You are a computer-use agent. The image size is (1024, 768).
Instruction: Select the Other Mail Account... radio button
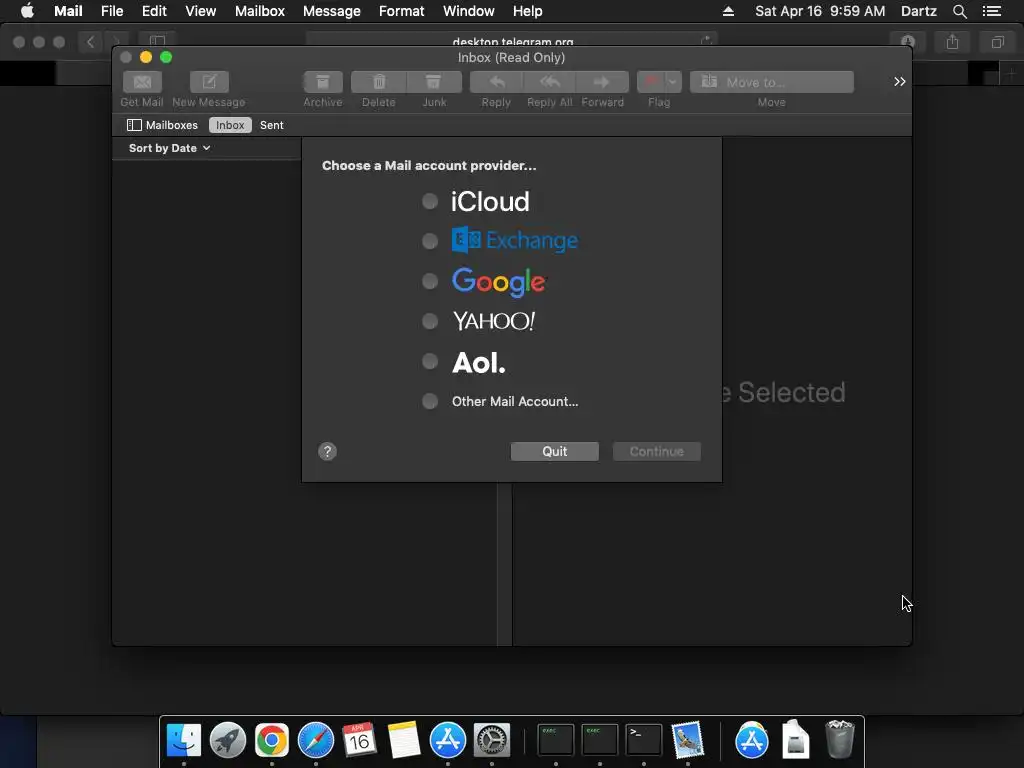click(x=430, y=401)
